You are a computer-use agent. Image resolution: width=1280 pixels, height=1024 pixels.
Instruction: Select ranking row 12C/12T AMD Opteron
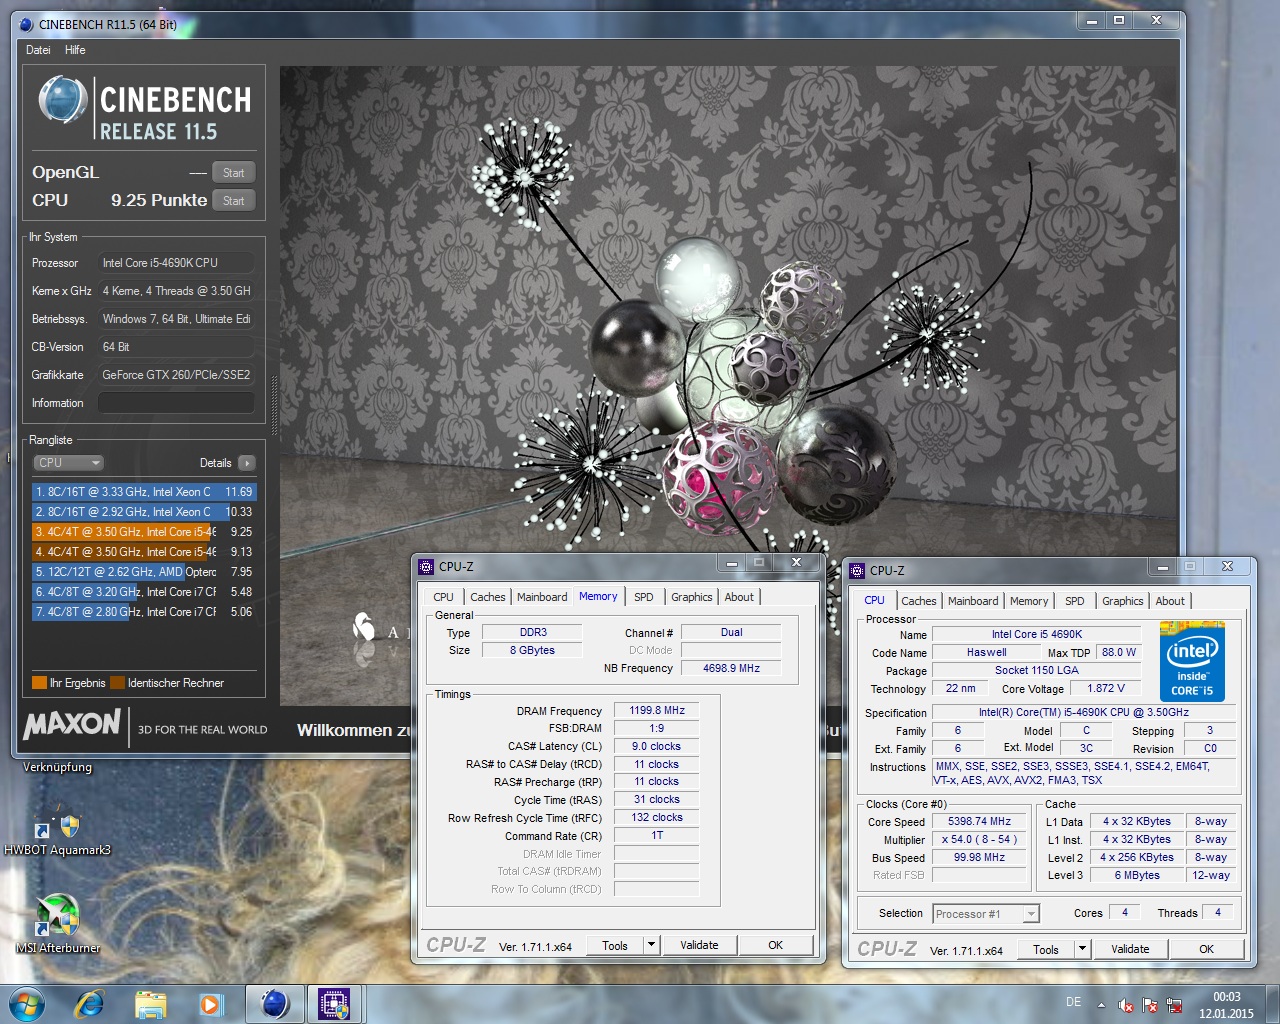144,572
